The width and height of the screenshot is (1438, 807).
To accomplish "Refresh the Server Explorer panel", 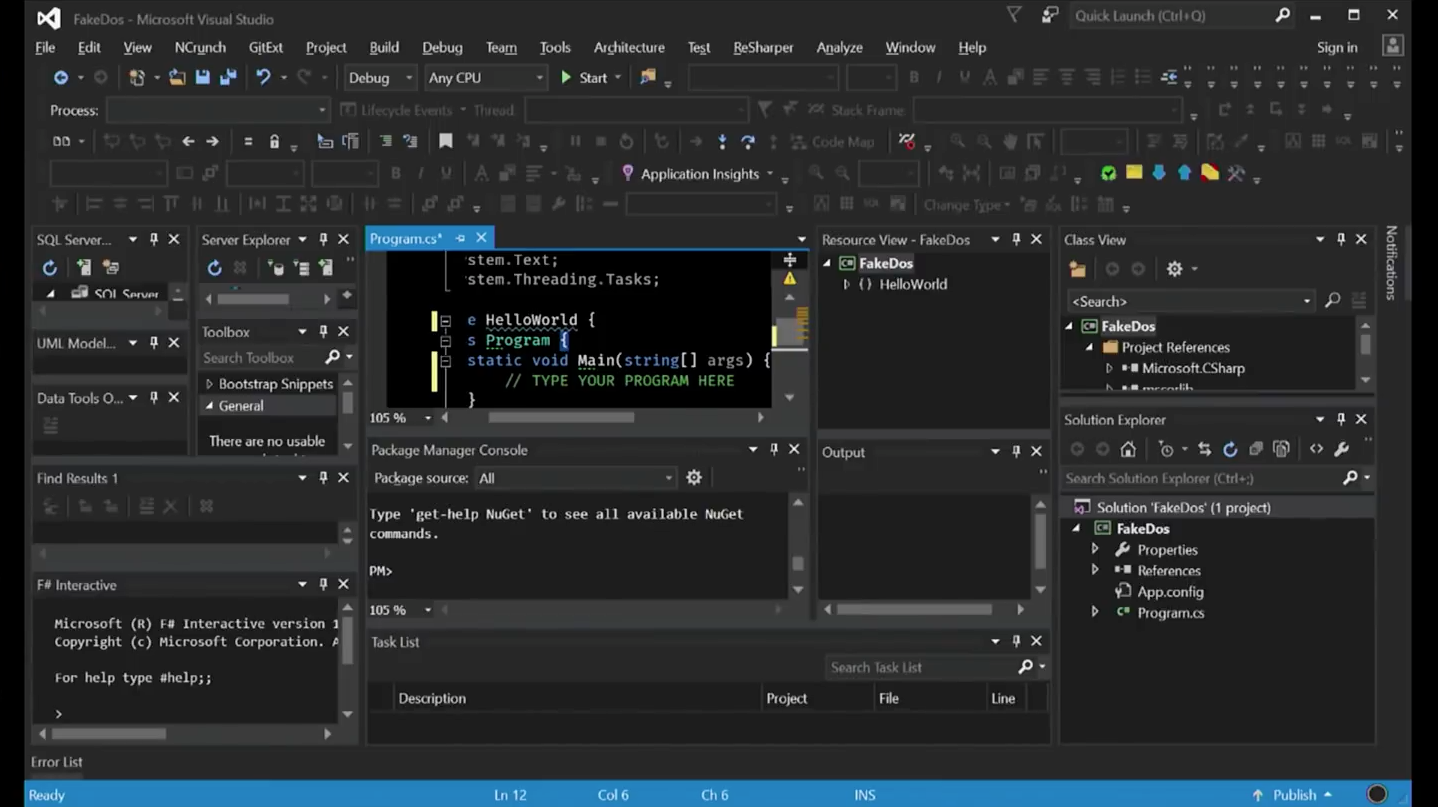I will (214, 268).
